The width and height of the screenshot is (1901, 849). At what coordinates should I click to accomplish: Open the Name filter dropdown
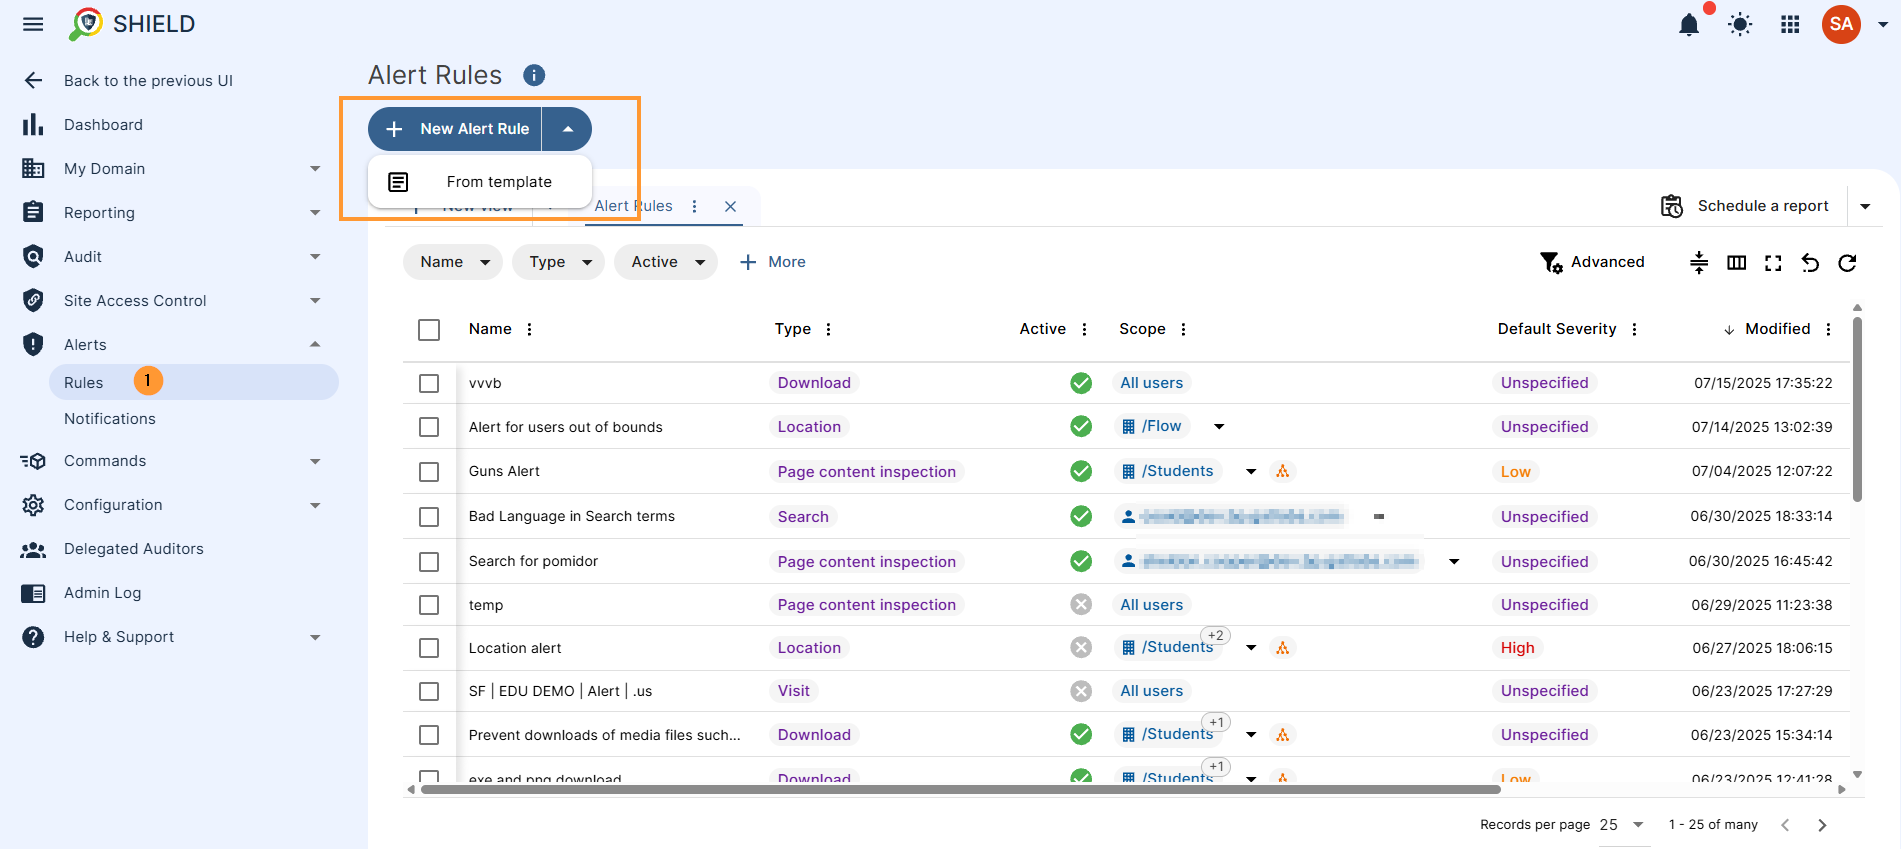(x=453, y=262)
